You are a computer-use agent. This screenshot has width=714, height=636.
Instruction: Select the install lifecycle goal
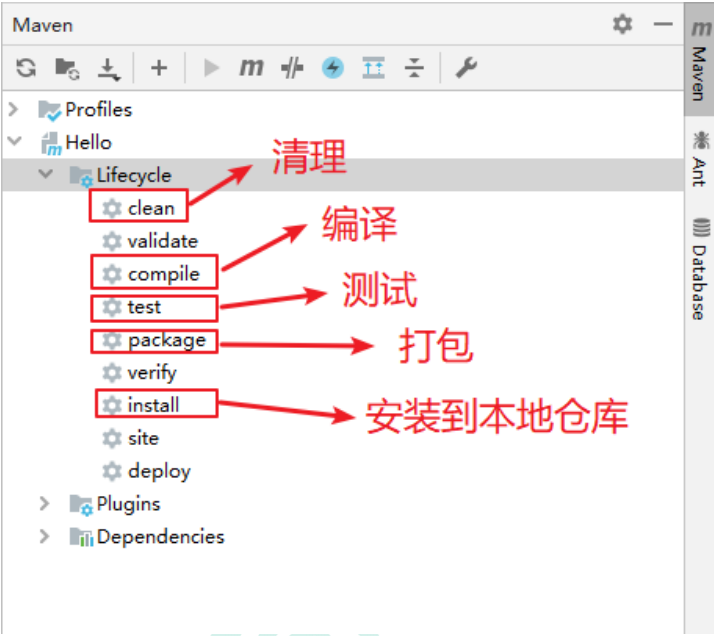point(153,405)
